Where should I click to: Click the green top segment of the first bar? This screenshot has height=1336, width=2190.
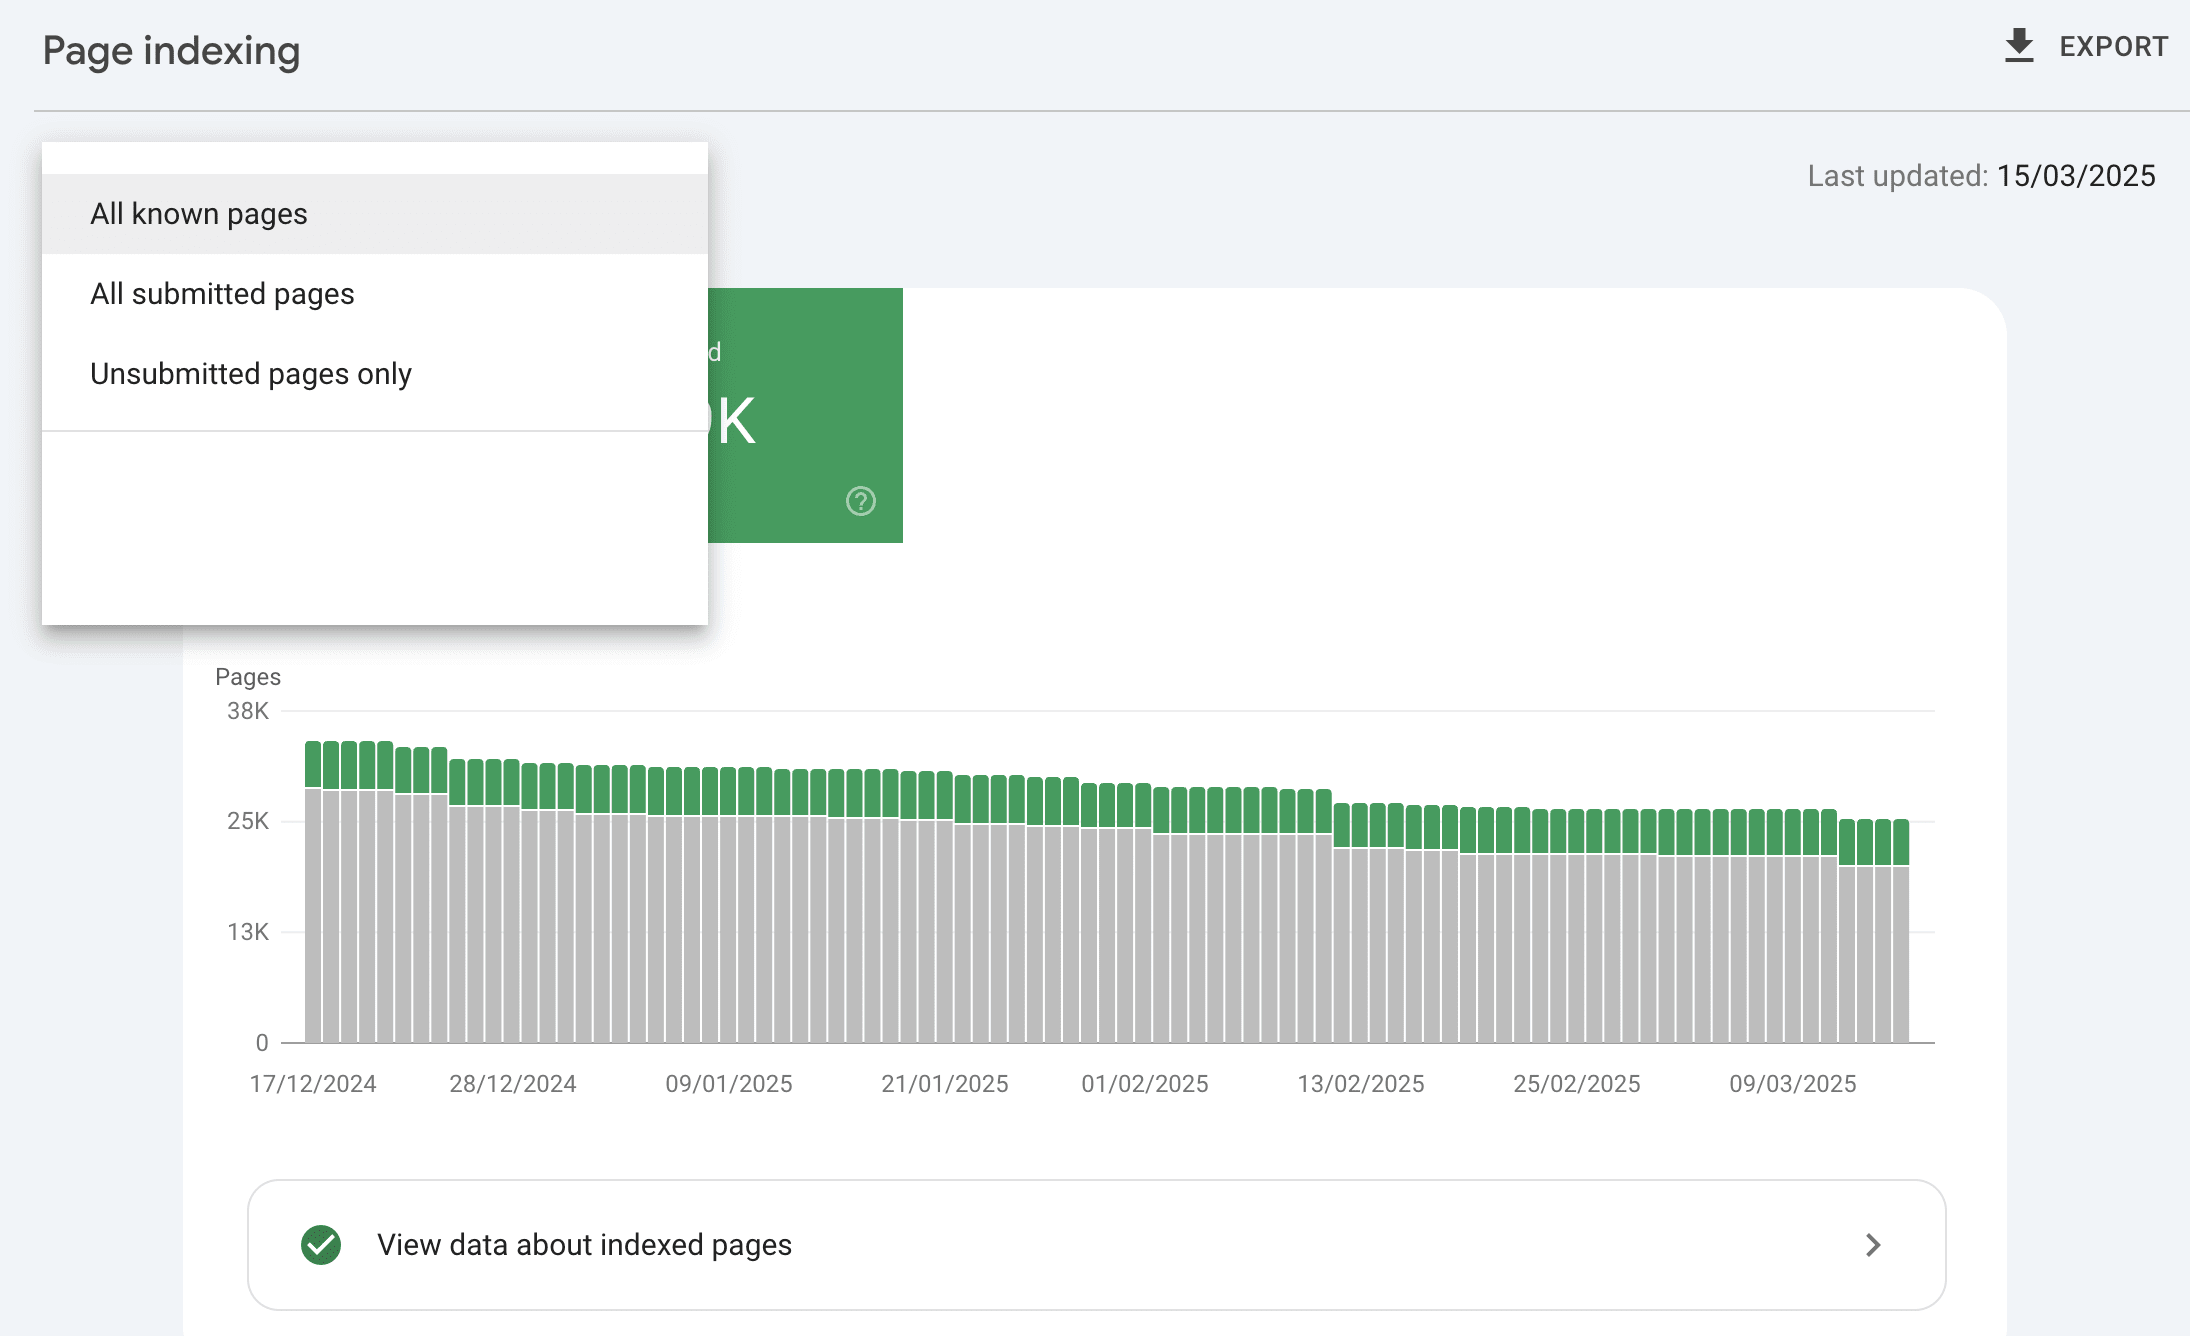313,765
